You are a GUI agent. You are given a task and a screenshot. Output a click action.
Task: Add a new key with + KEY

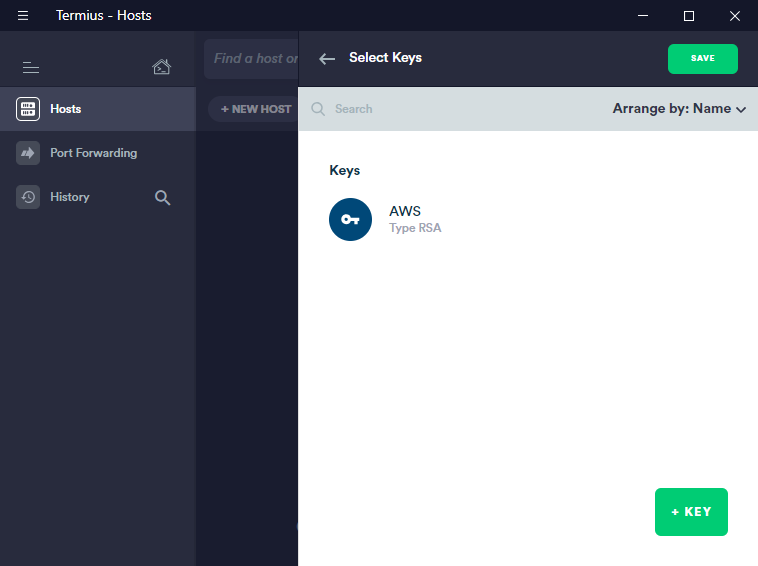691,512
